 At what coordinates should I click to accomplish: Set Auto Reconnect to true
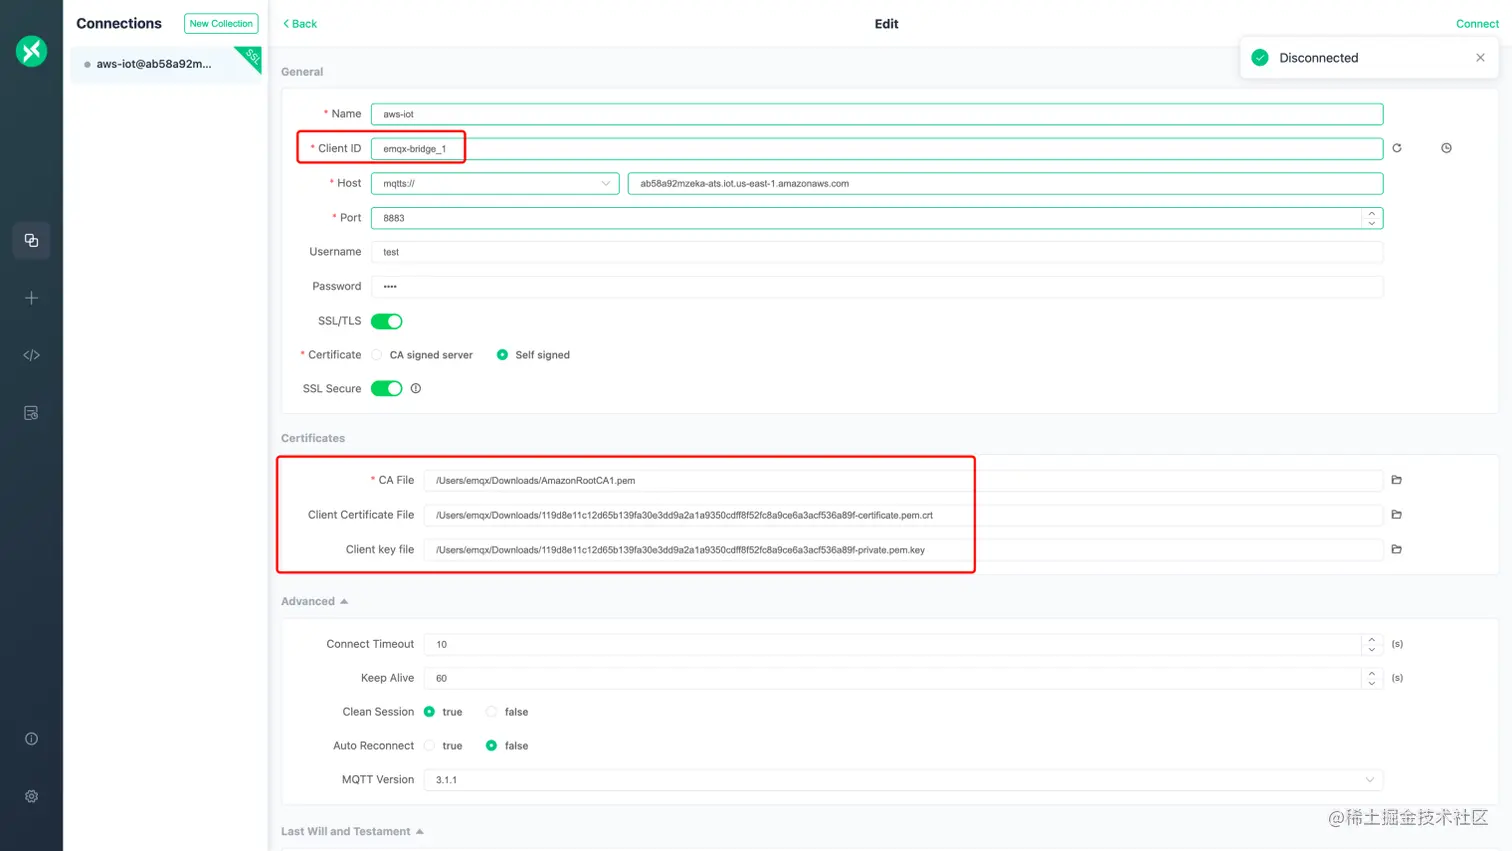click(443, 746)
